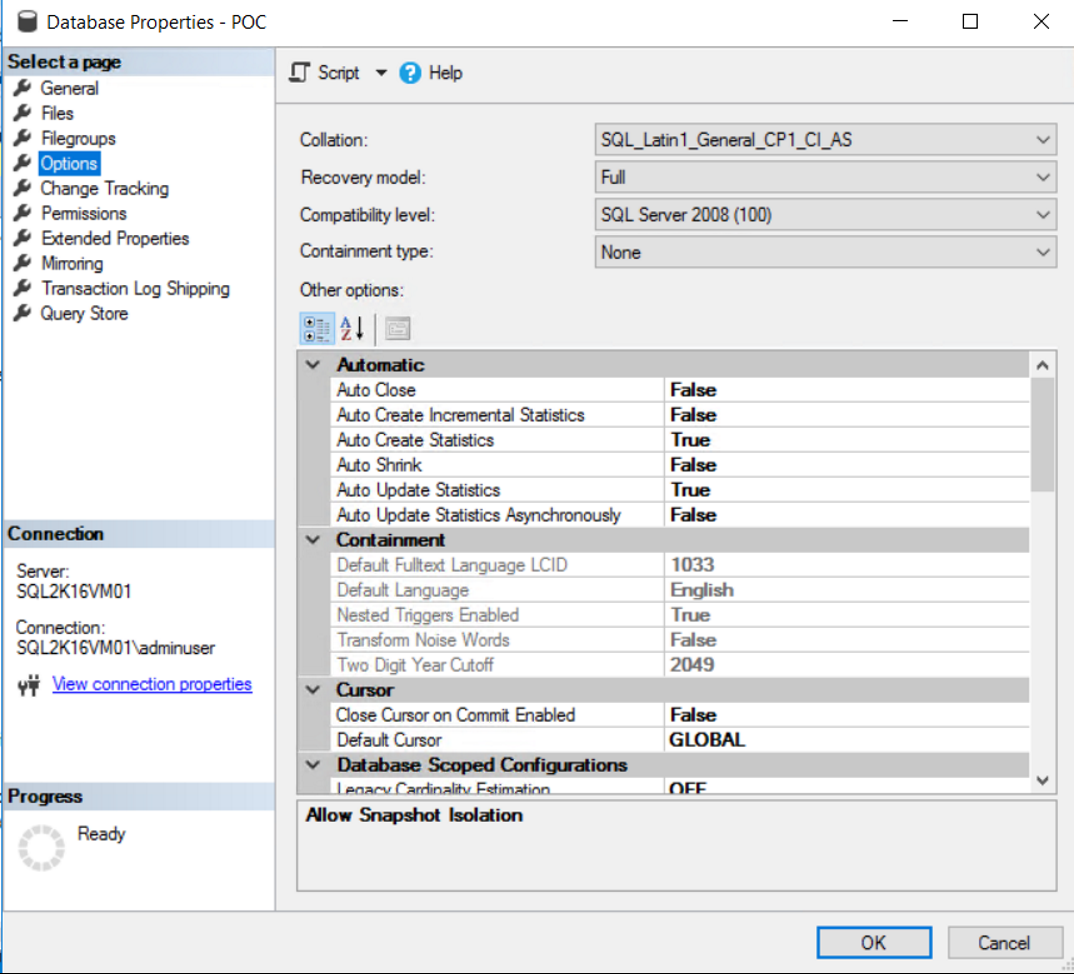Click the database cylinder icon in title bar
Viewport: 1074px width, 974px height.
(x=27, y=21)
